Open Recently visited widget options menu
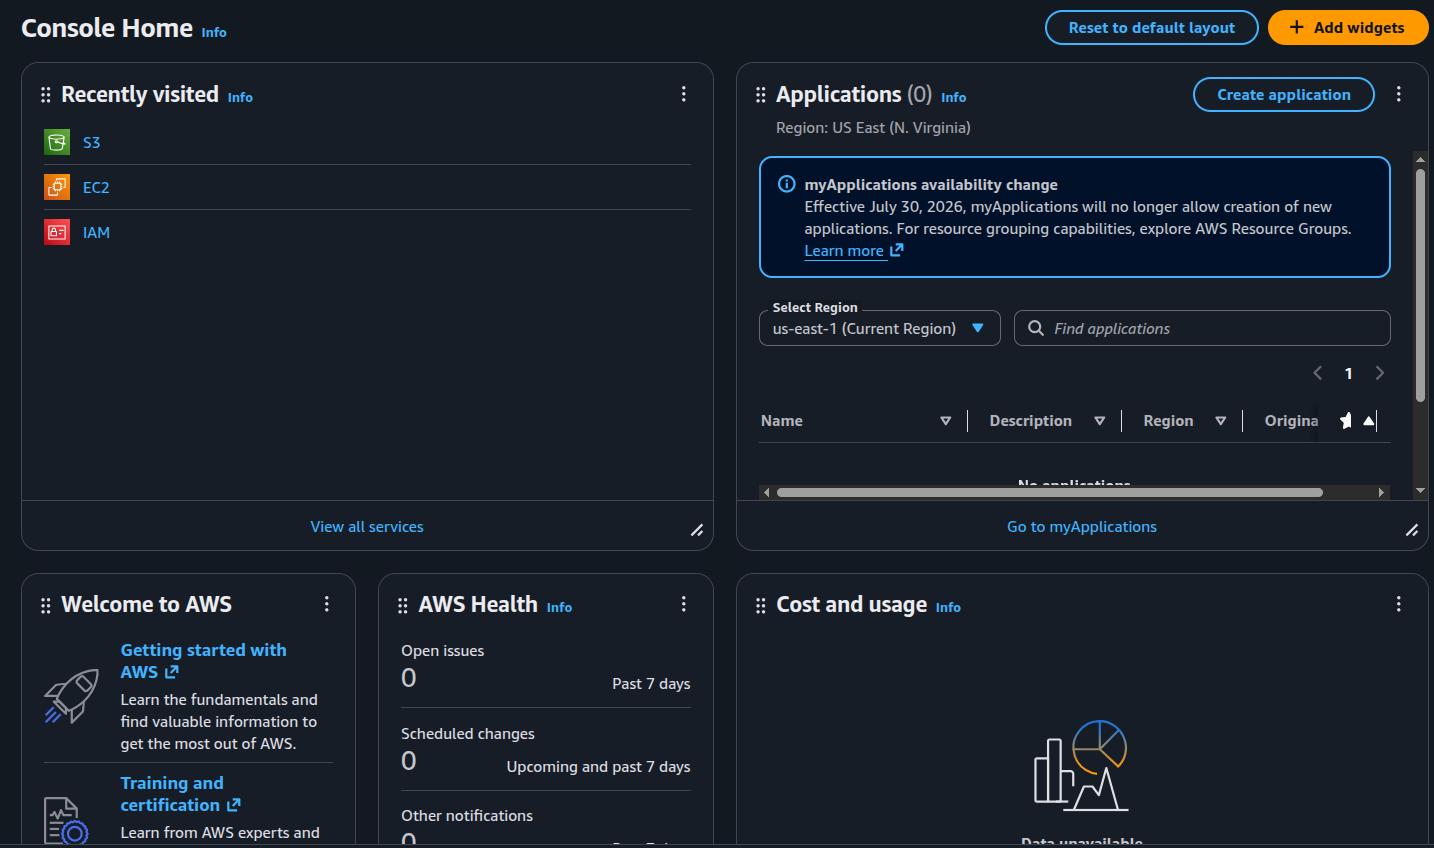The height and width of the screenshot is (848, 1434). tap(684, 94)
